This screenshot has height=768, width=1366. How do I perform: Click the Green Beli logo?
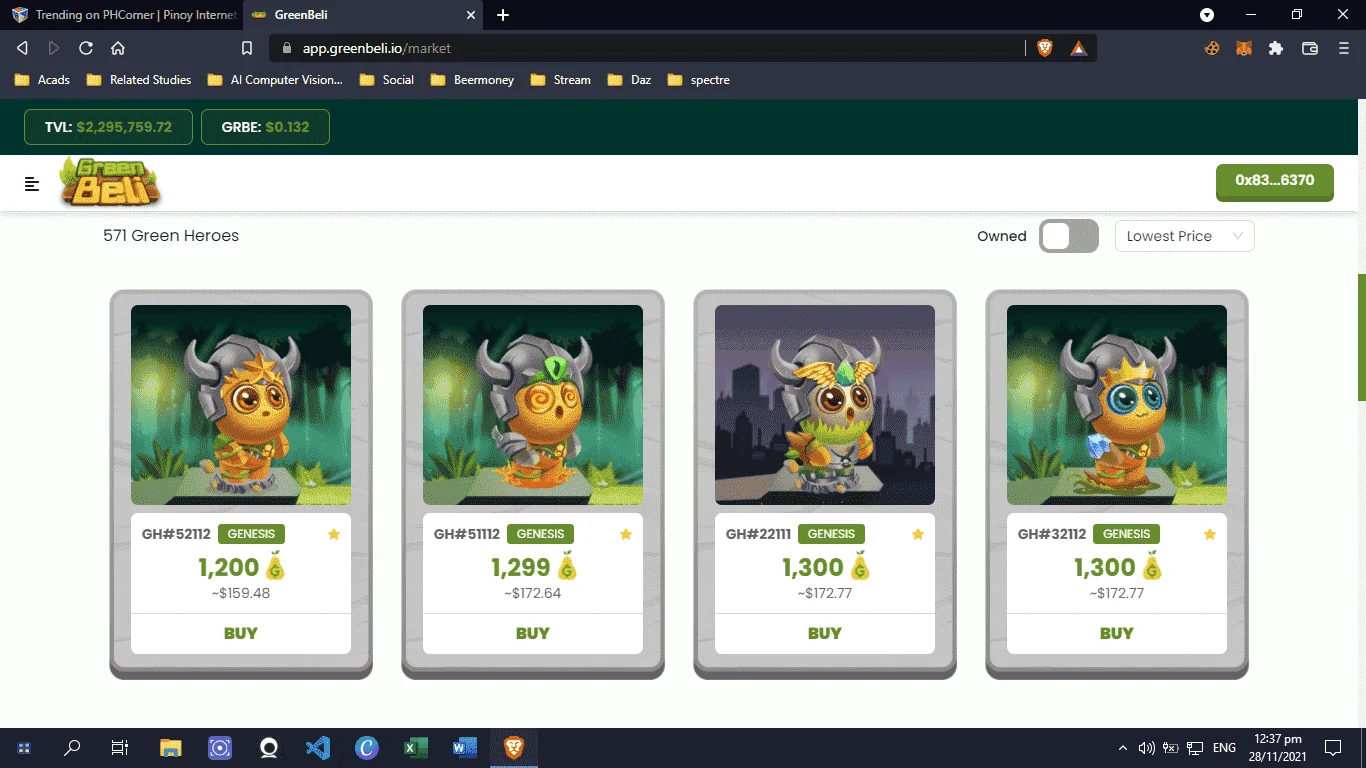tap(110, 182)
